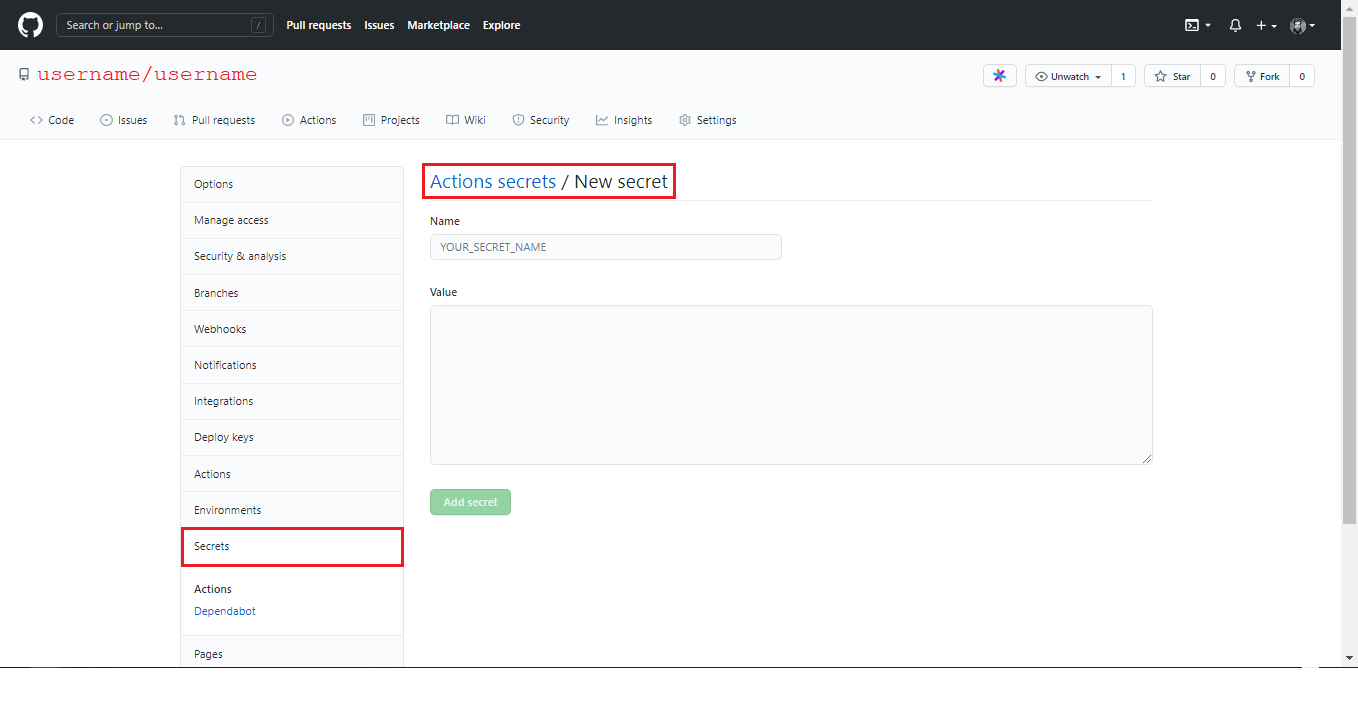Open the Dependabot secrets link
1358x712 pixels.
pos(224,610)
